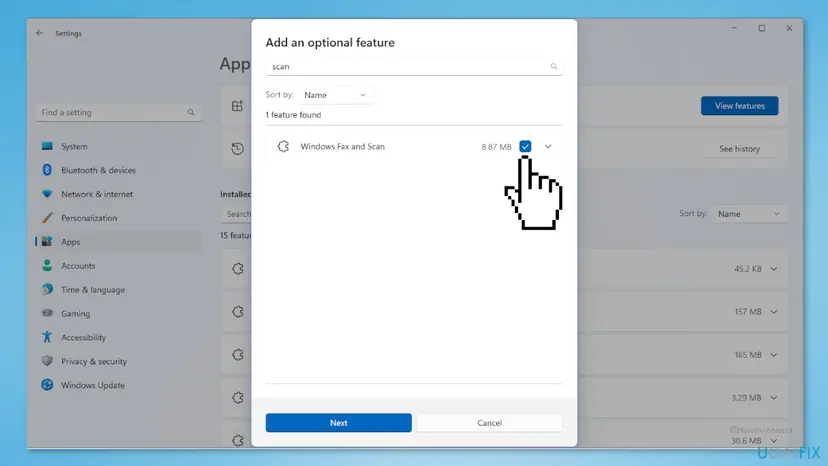Expand the 165 MB installed feature row
828x466 pixels.
click(x=774, y=355)
